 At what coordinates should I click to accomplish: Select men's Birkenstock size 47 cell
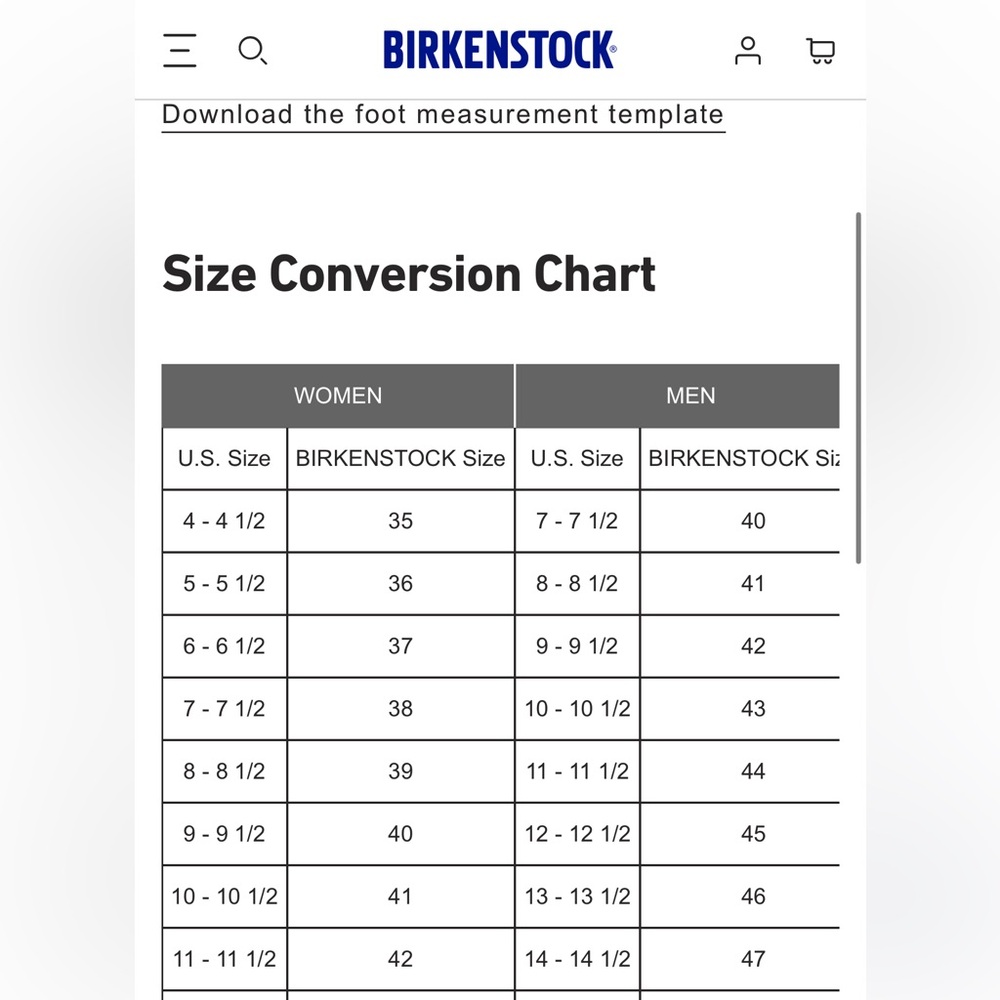[x=740, y=959]
